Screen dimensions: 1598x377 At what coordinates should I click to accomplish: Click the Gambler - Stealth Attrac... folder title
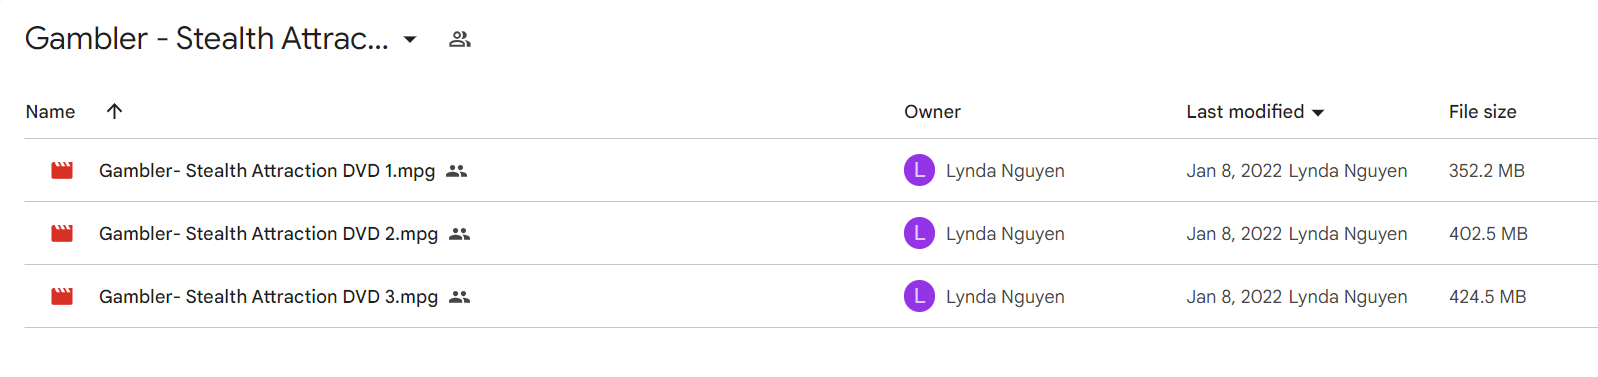(206, 38)
